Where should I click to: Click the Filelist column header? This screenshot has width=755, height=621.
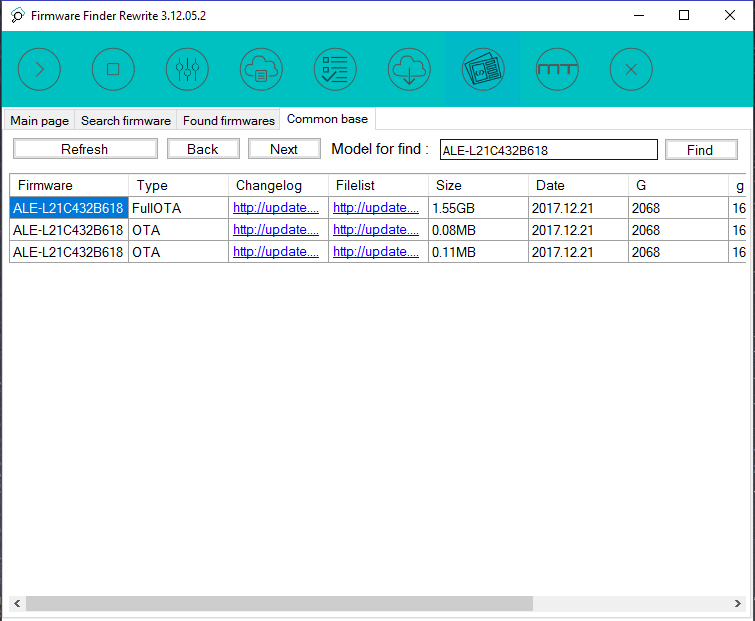[378, 185]
